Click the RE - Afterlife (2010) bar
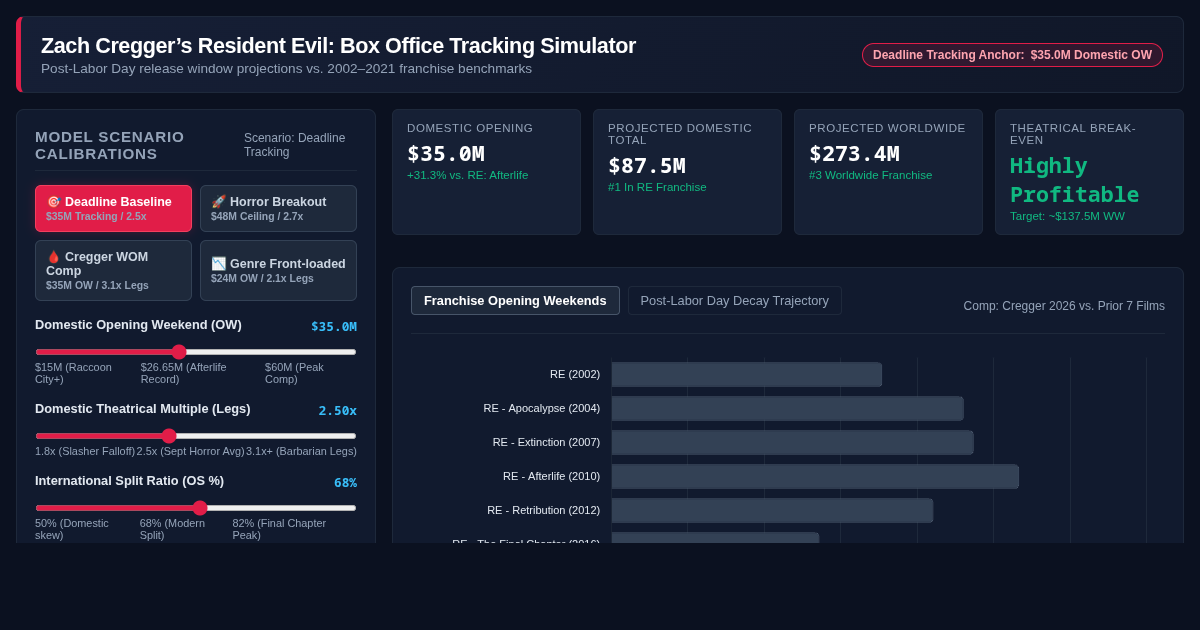 click(x=815, y=476)
